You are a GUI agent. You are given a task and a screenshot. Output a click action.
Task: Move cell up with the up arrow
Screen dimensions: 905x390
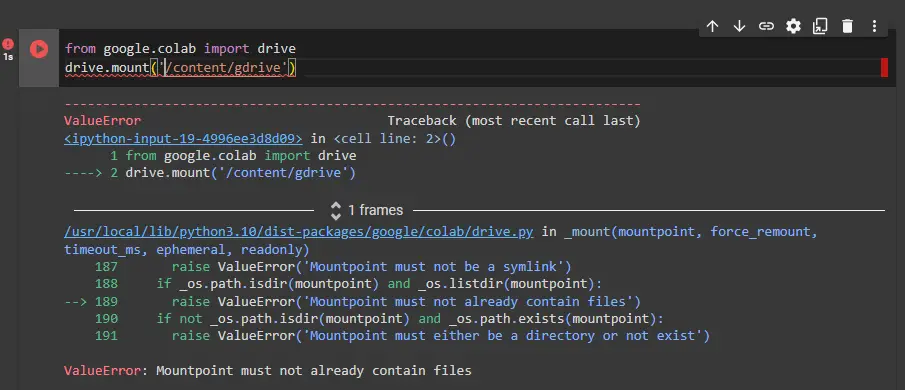coord(713,26)
